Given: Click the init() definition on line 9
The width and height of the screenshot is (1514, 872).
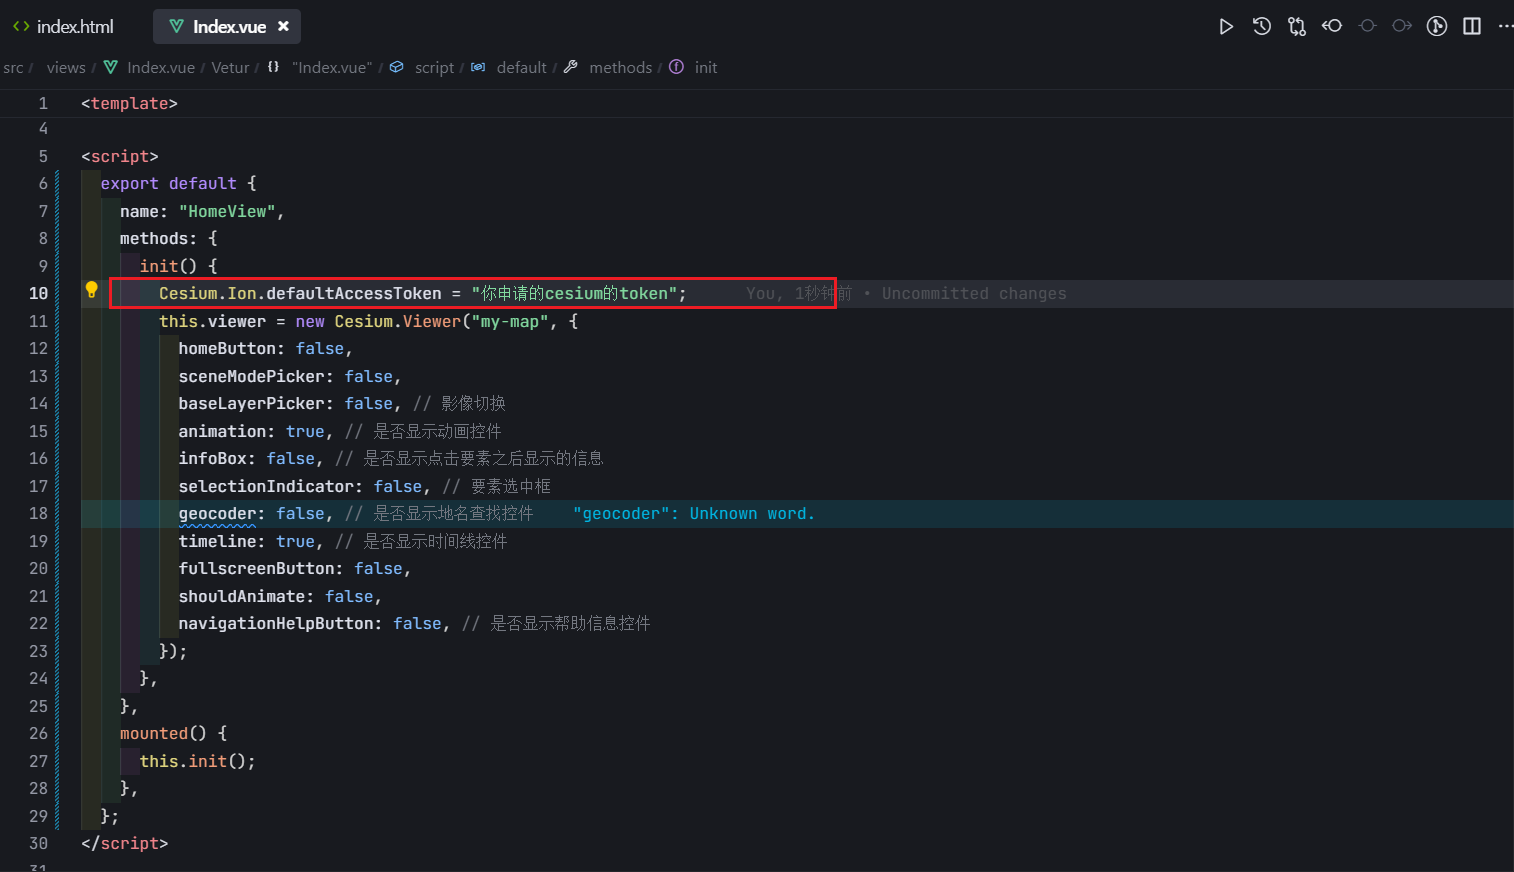Looking at the screenshot, I should (168, 267).
